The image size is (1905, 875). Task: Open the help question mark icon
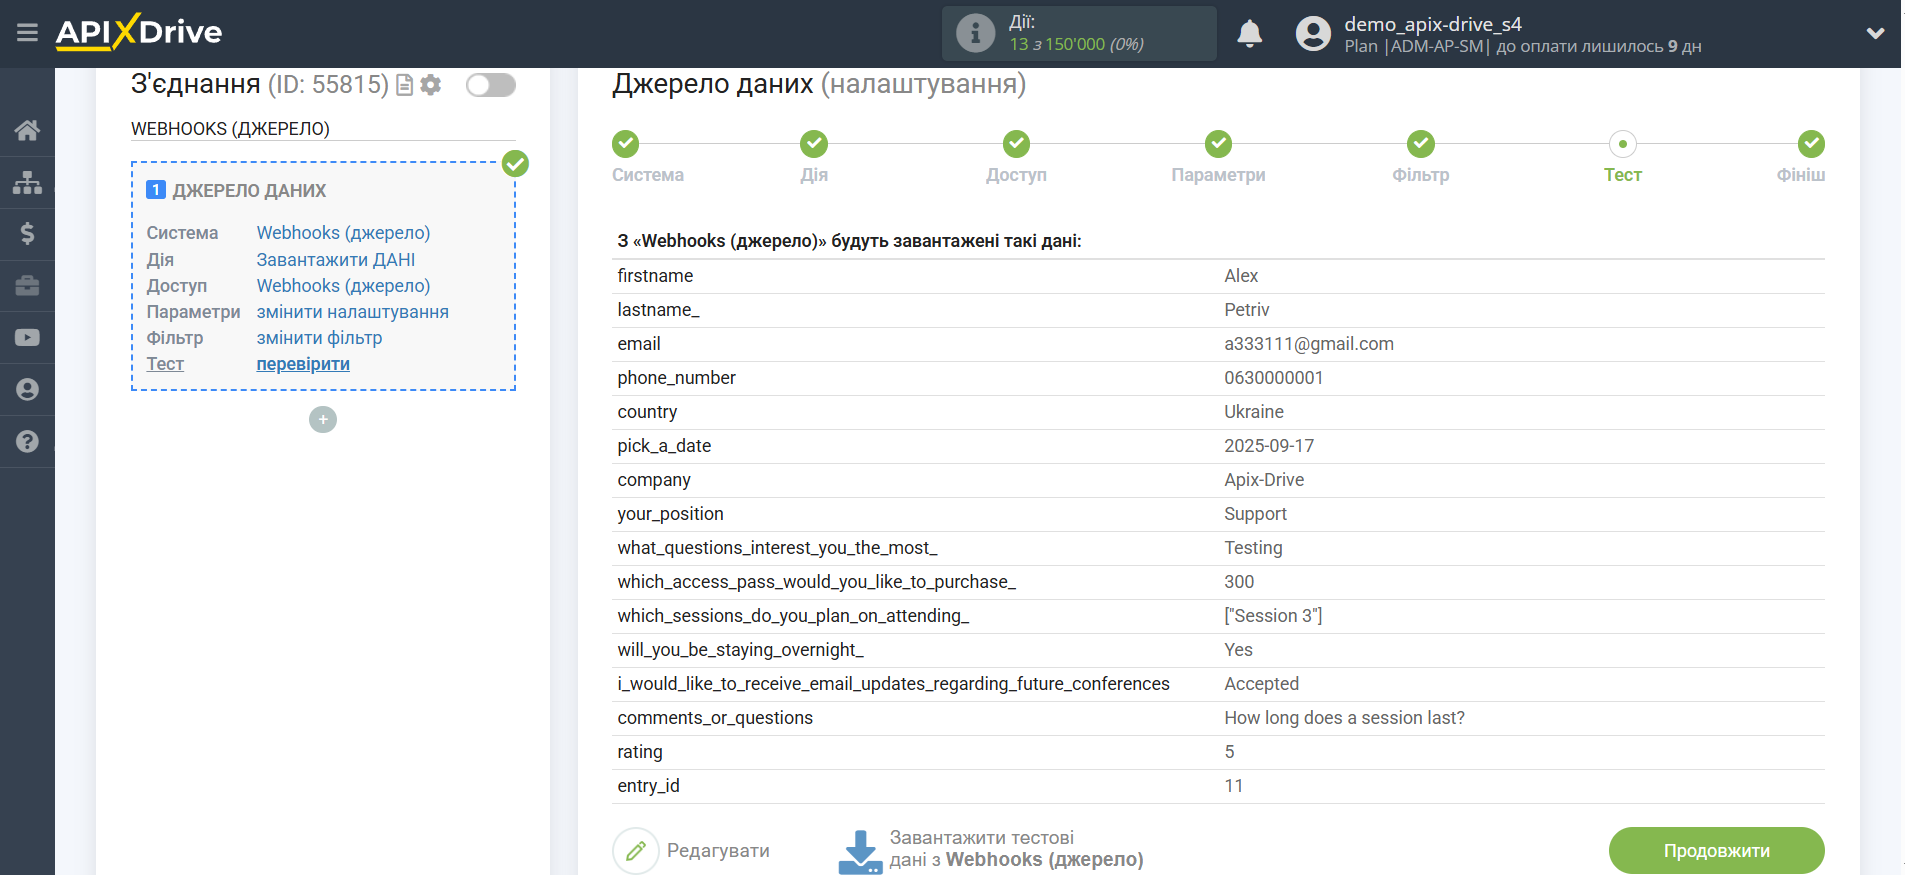click(27, 442)
